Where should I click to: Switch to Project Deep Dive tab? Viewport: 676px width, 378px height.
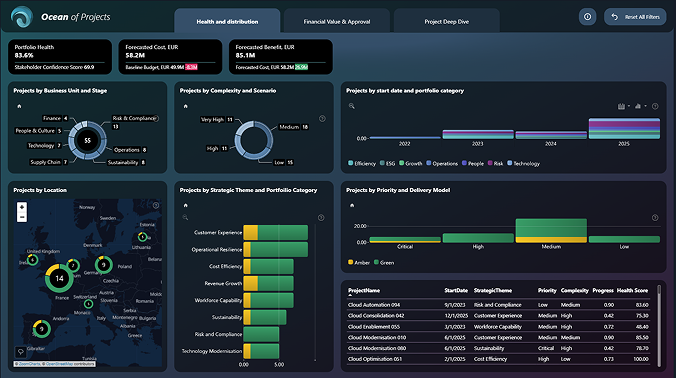(447, 21)
